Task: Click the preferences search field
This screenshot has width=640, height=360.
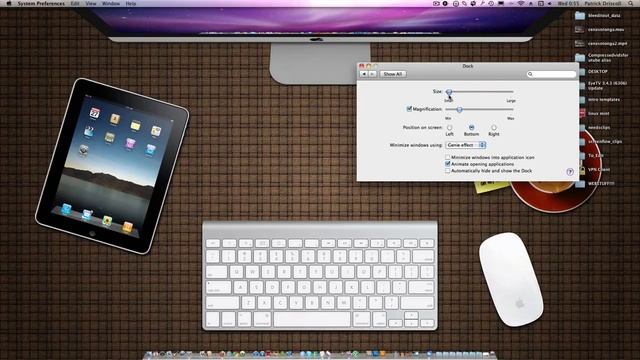Action: pos(551,74)
